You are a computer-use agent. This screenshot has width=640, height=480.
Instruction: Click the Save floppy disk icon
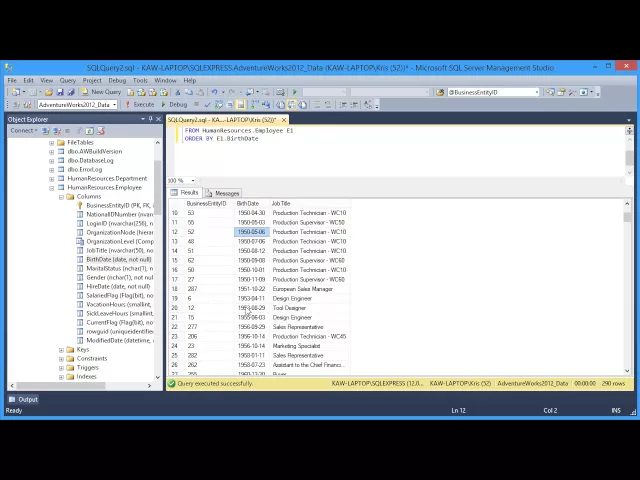(60, 92)
